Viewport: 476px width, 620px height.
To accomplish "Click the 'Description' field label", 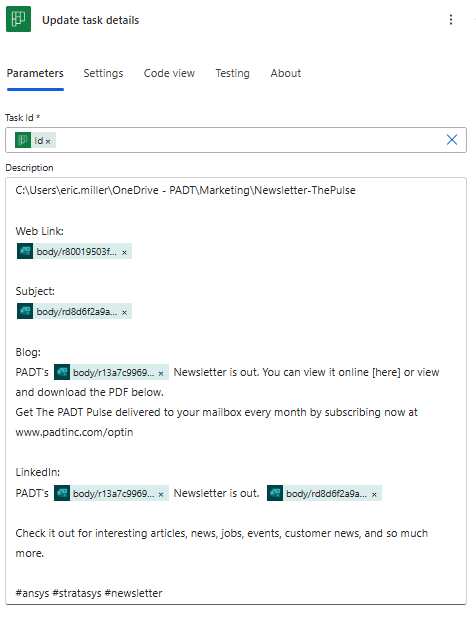I will point(29,168).
